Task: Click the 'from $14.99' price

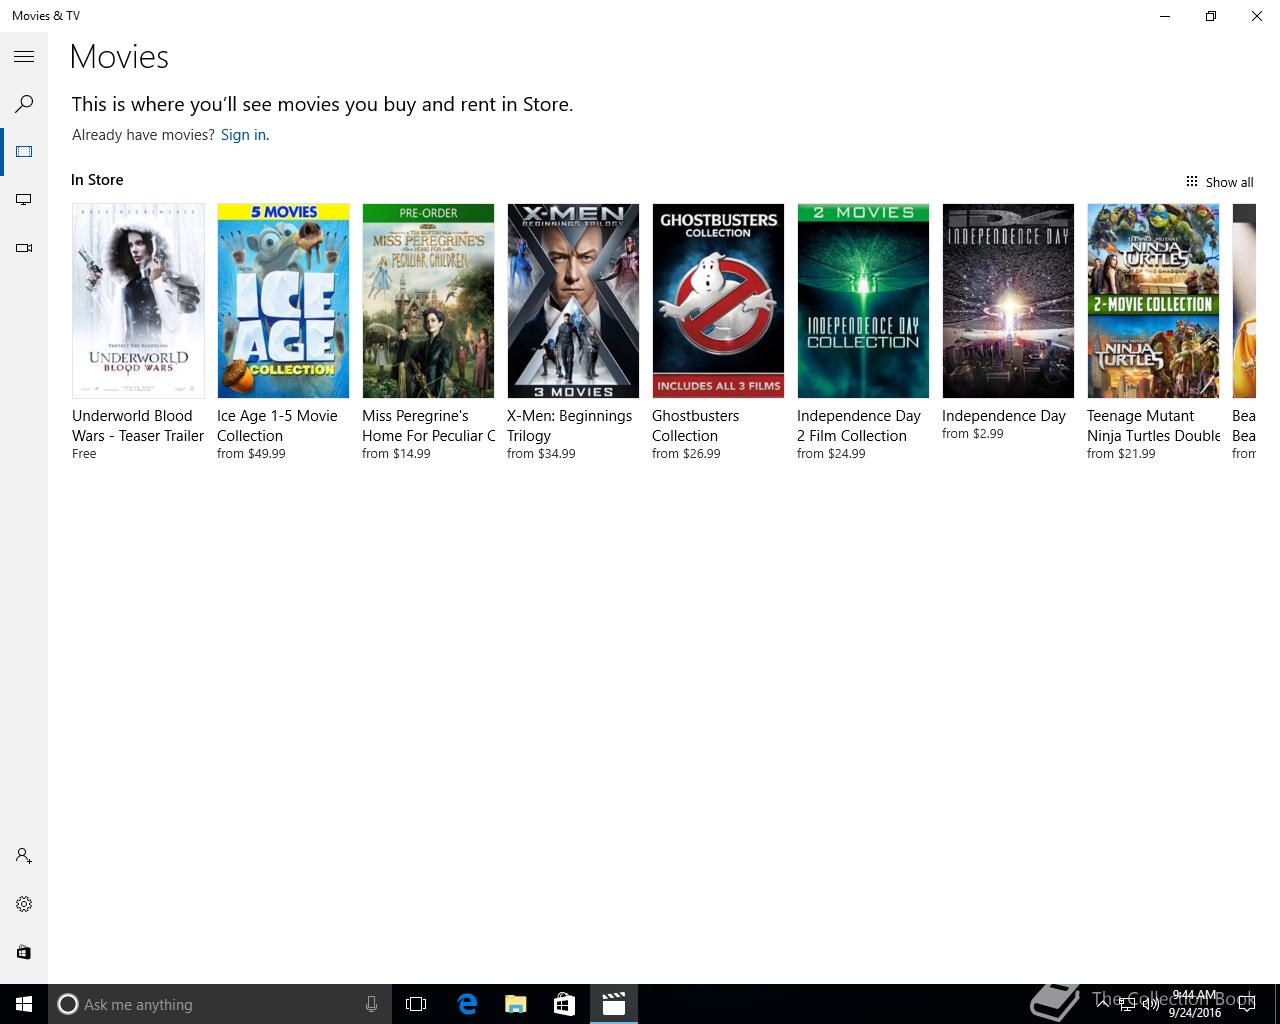Action: [x=396, y=454]
